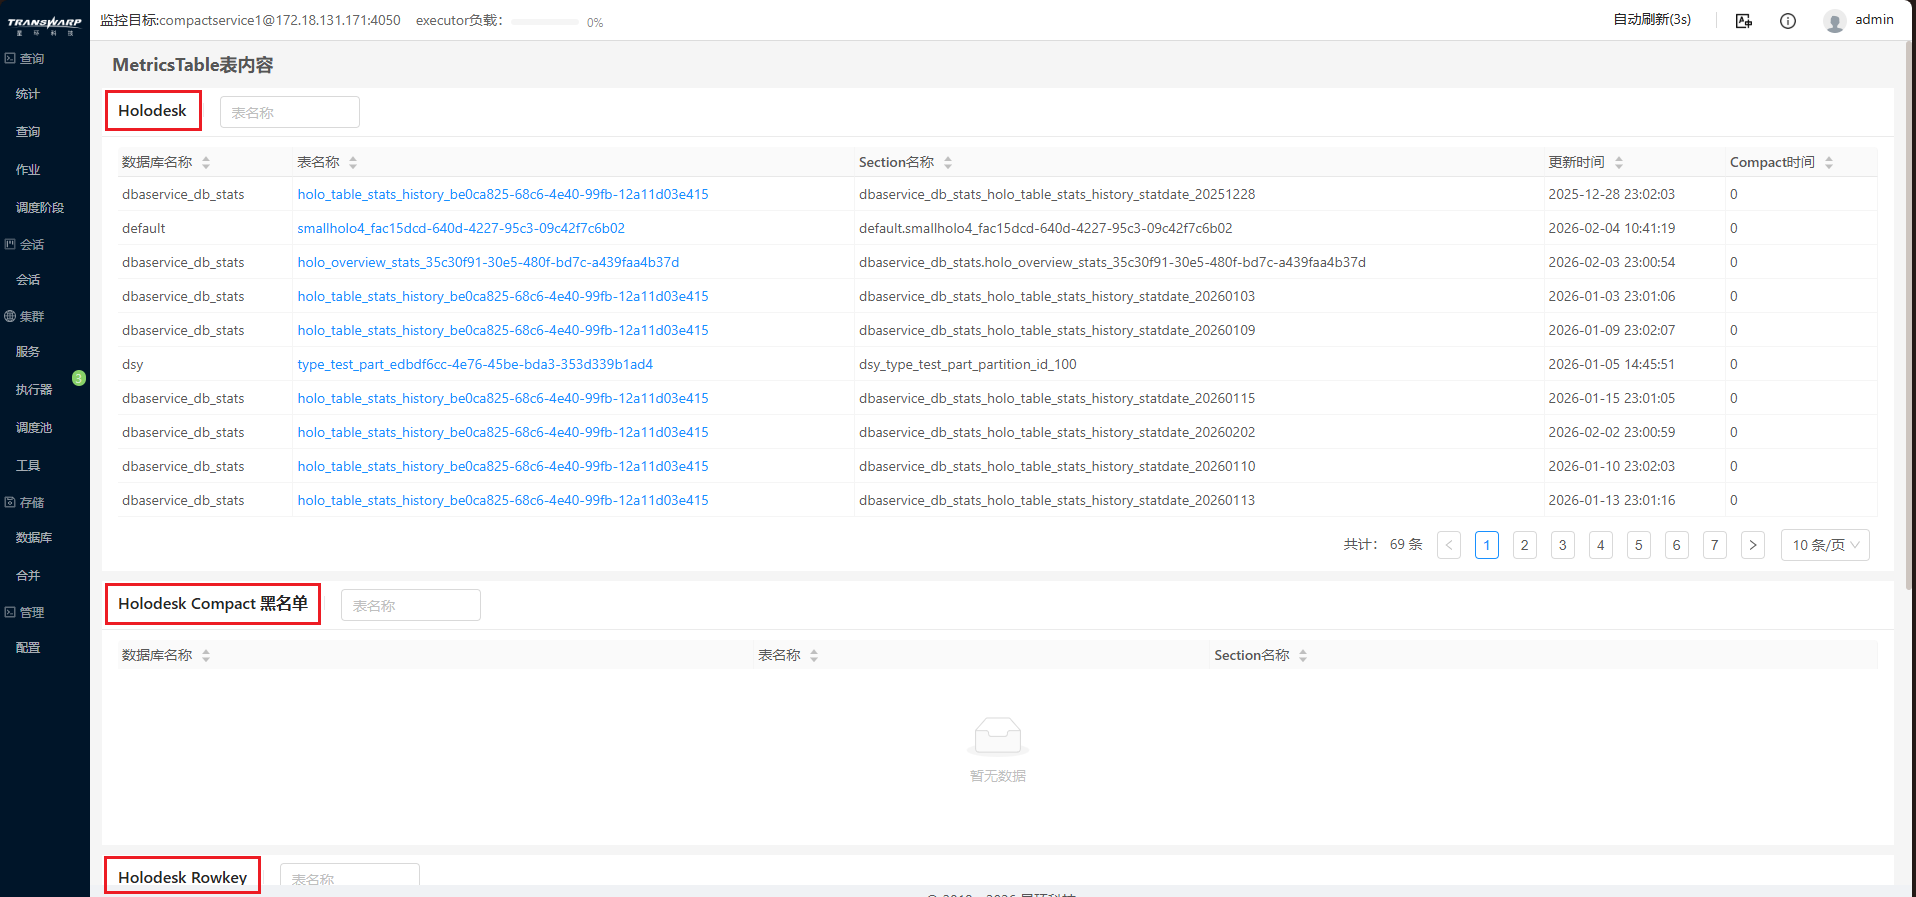Go to page 4 of results
This screenshot has width=1916, height=897.
pos(1600,545)
